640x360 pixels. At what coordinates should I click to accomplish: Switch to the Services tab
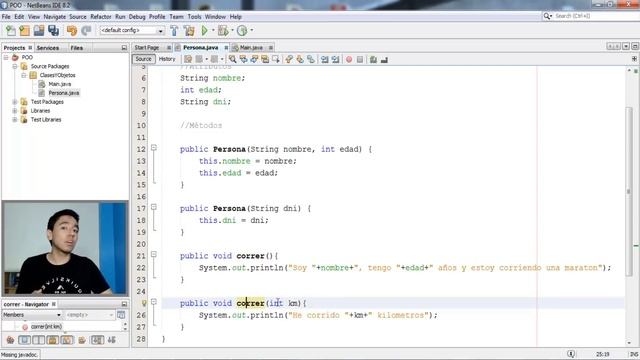[x=48, y=48]
